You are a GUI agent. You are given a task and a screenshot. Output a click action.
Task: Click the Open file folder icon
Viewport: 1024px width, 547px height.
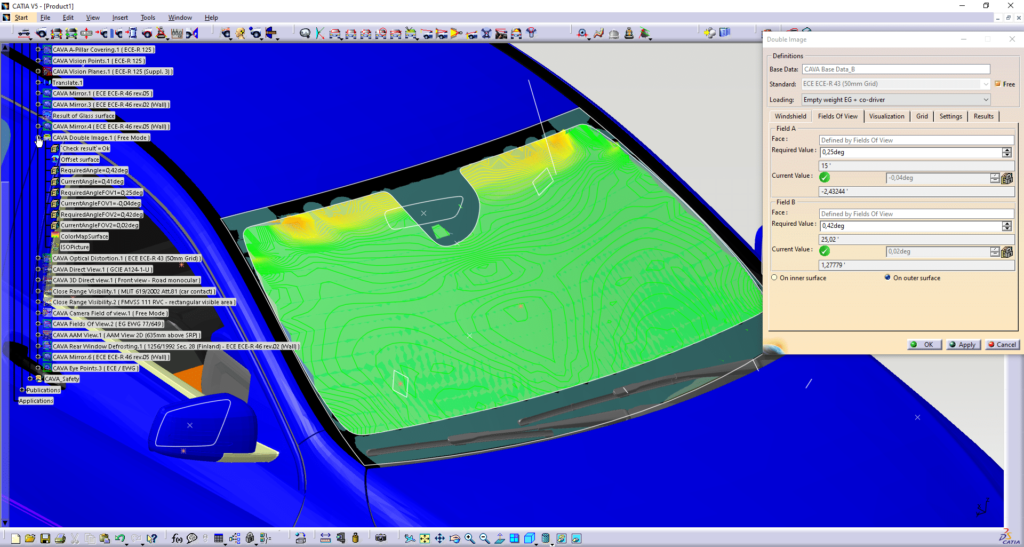pyautogui.click(x=30, y=539)
